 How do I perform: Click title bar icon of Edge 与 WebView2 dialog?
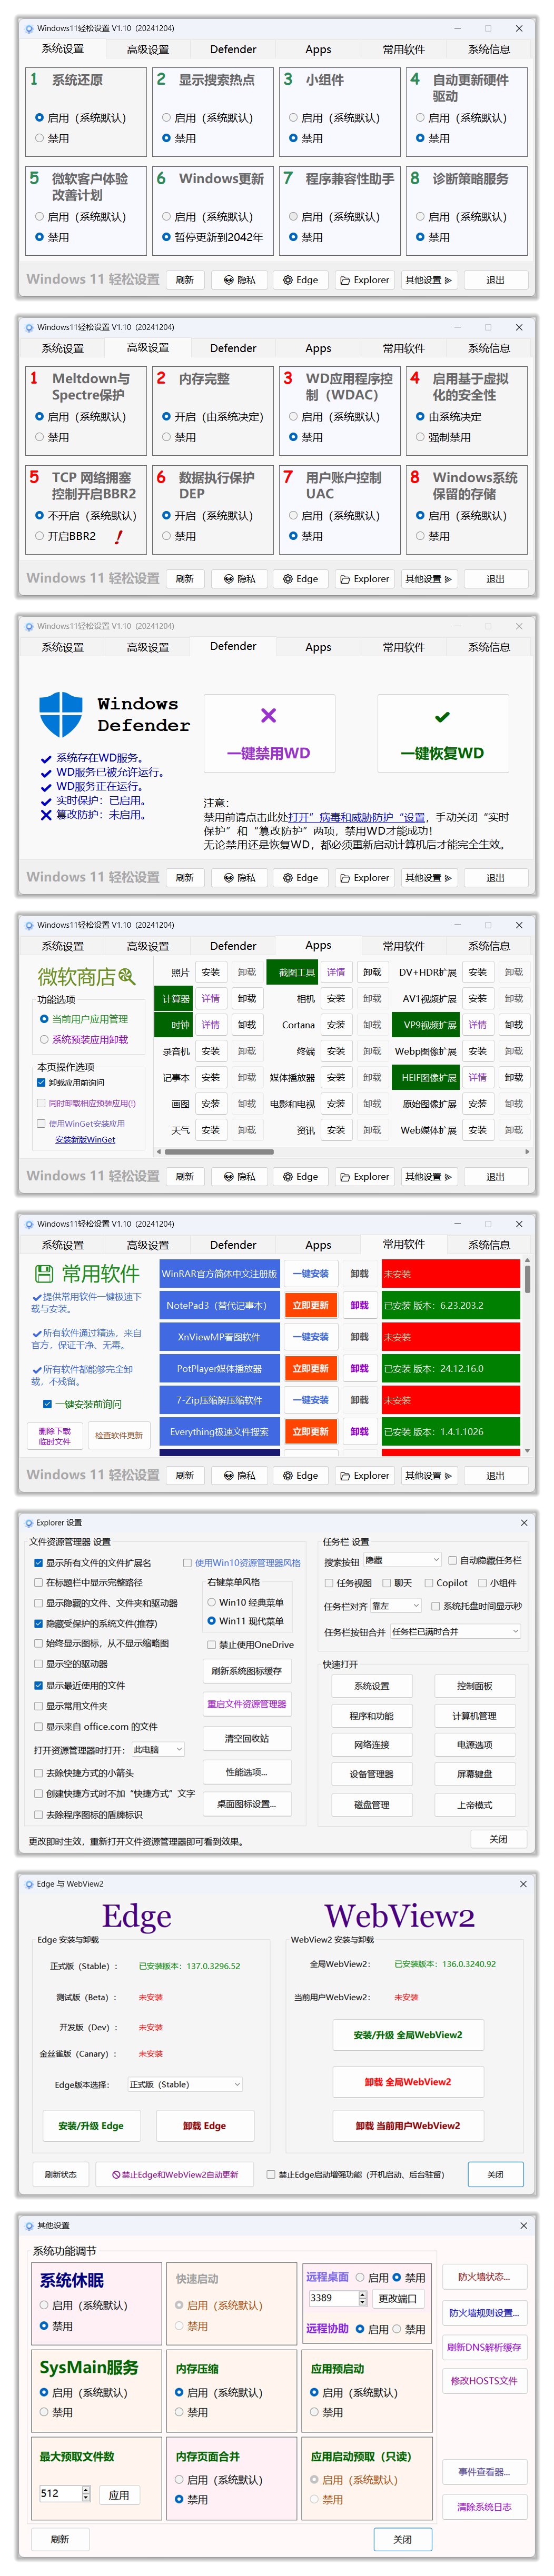(x=29, y=1883)
